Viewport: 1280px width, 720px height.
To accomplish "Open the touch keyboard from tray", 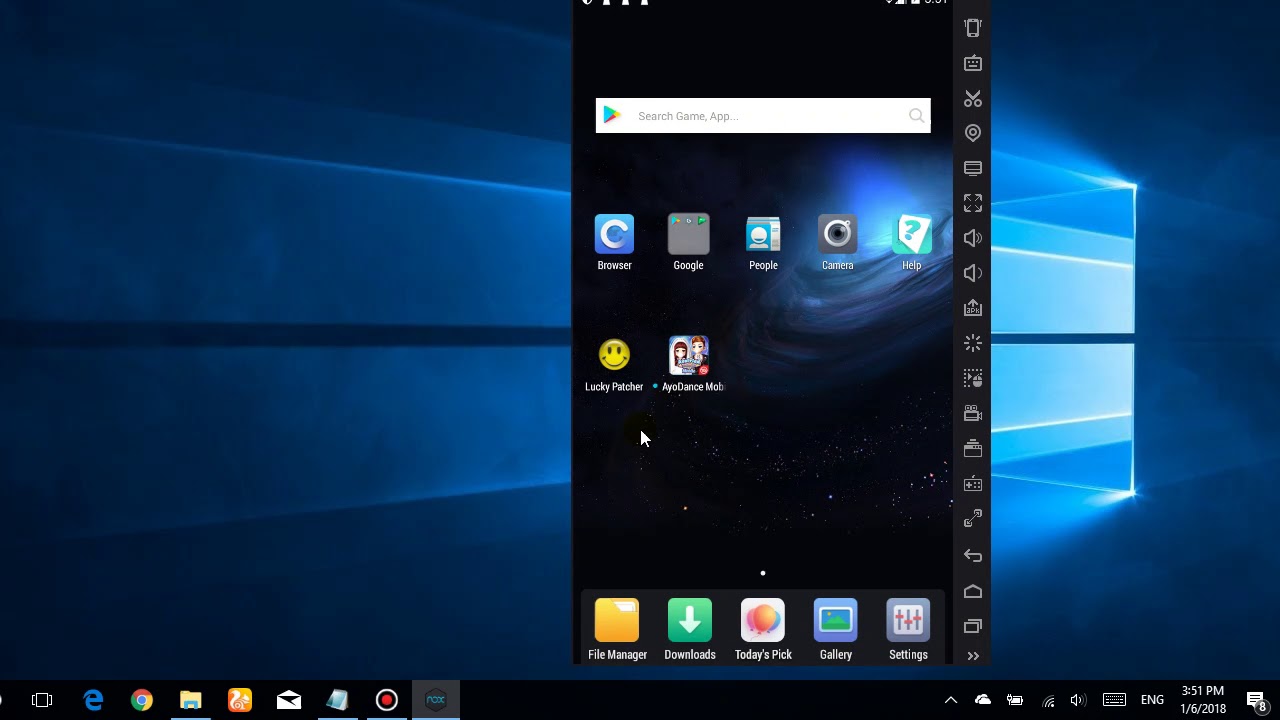I will (x=1114, y=700).
